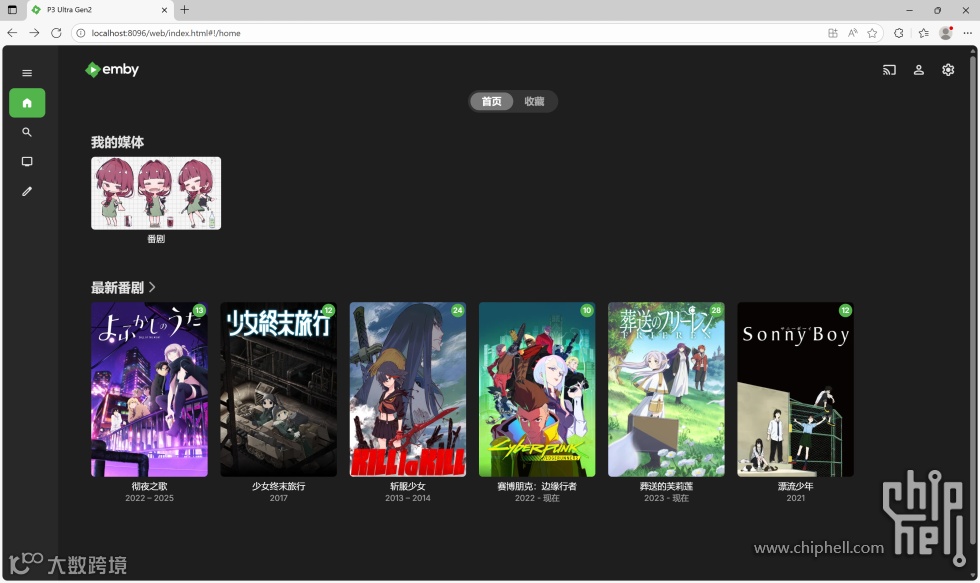Go forward in the browser

tap(34, 33)
